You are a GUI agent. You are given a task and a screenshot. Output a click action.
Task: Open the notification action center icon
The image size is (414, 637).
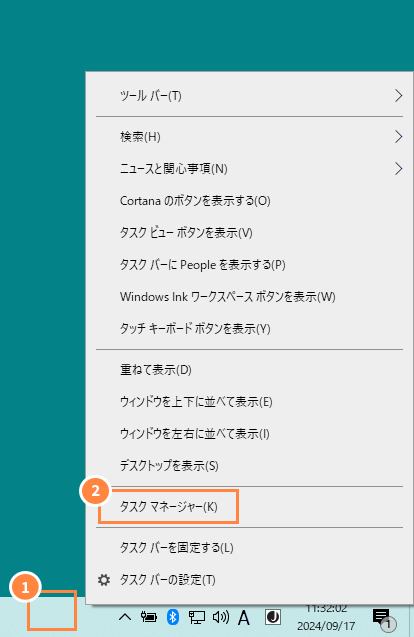coord(383,619)
